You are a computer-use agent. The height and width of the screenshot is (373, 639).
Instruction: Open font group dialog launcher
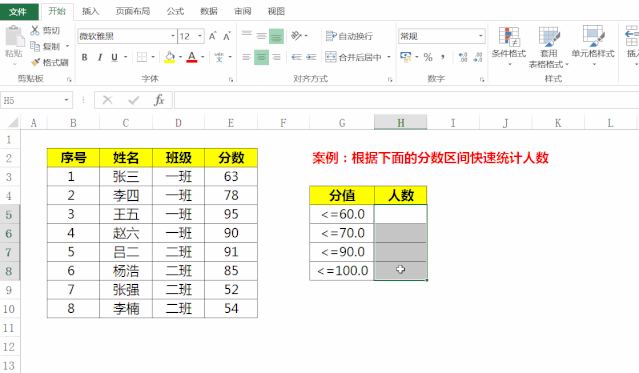tap(231, 80)
